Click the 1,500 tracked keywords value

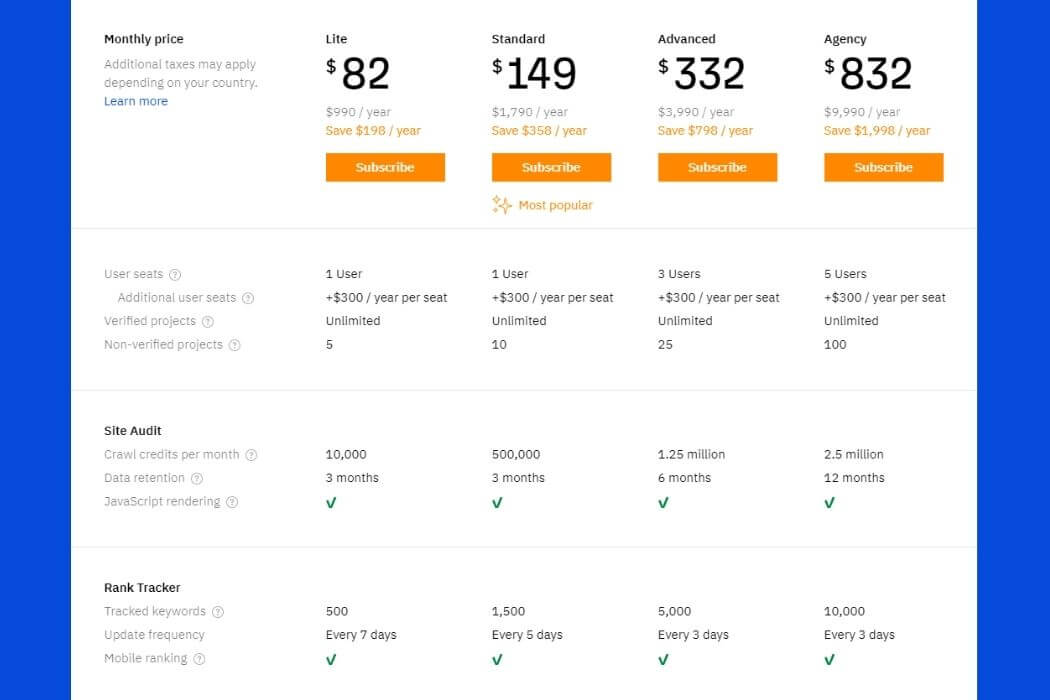tap(508, 612)
